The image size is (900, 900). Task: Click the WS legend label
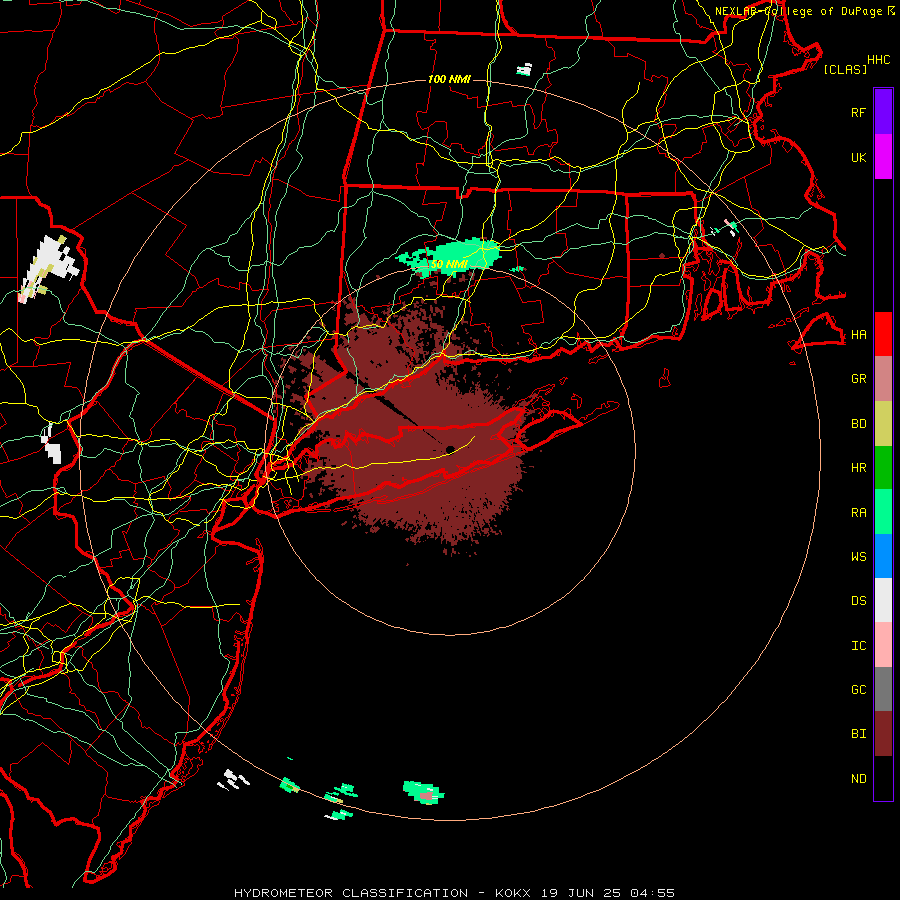(x=858, y=556)
